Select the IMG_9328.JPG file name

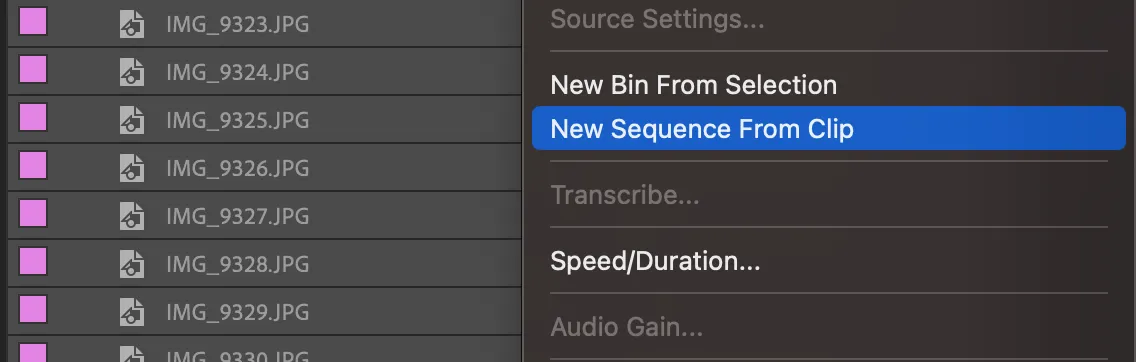point(238,264)
